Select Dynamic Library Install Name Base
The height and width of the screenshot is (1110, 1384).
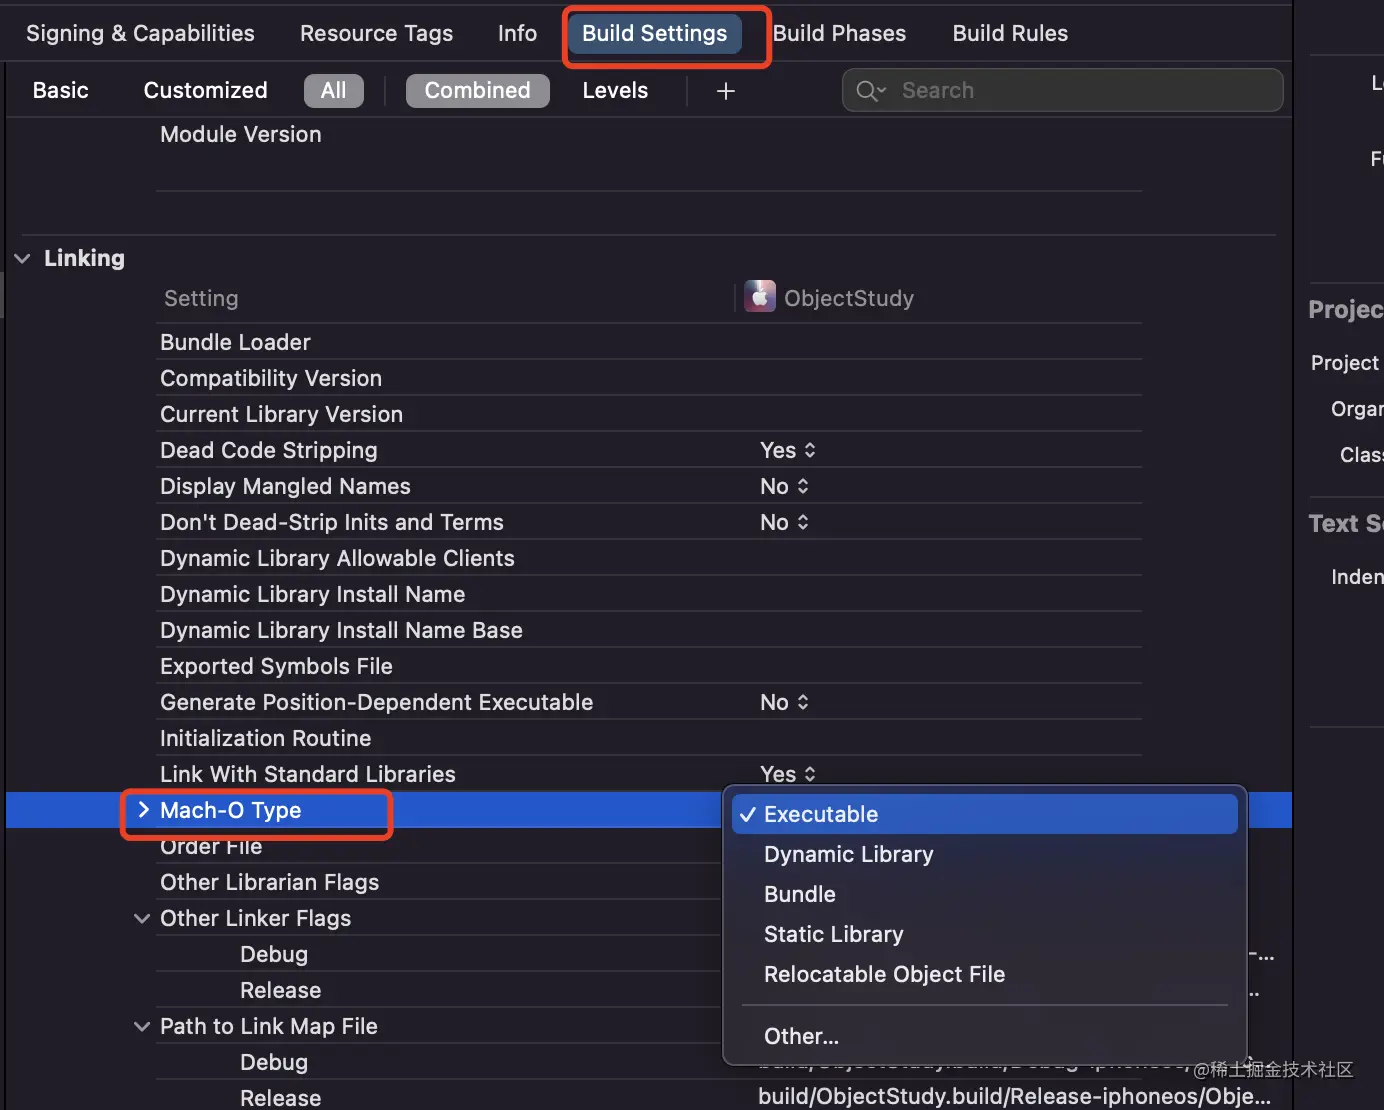click(x=341, y=630)
